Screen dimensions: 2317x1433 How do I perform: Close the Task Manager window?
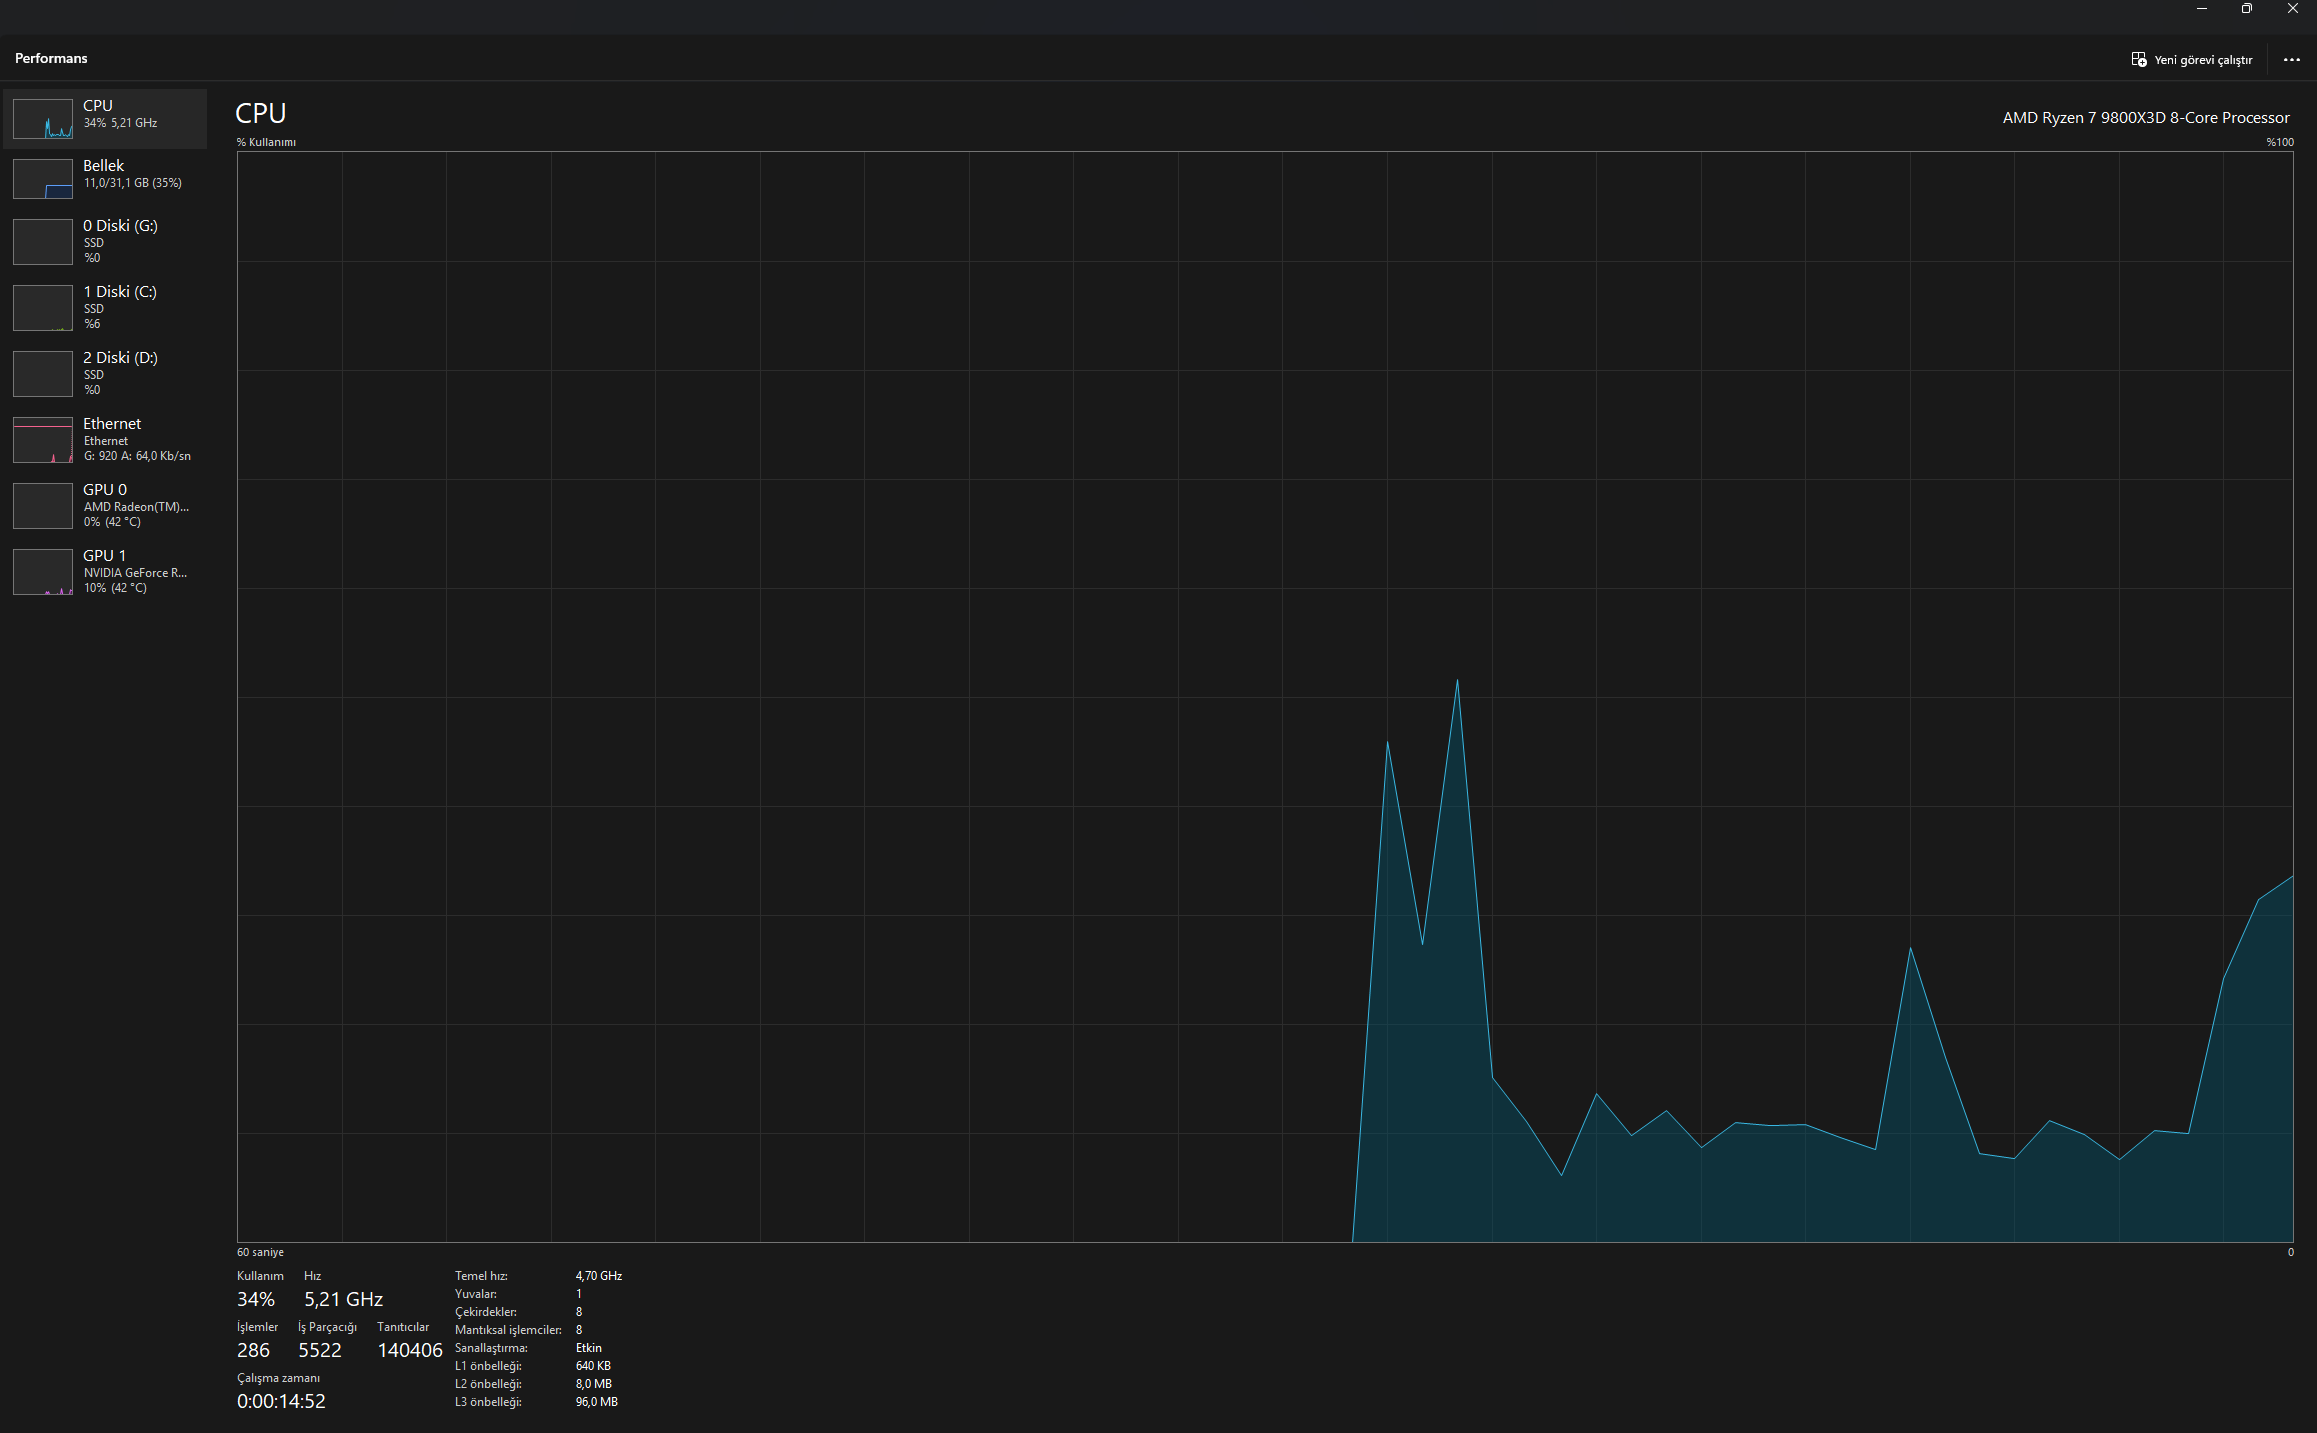click(x=2293, y=9)
